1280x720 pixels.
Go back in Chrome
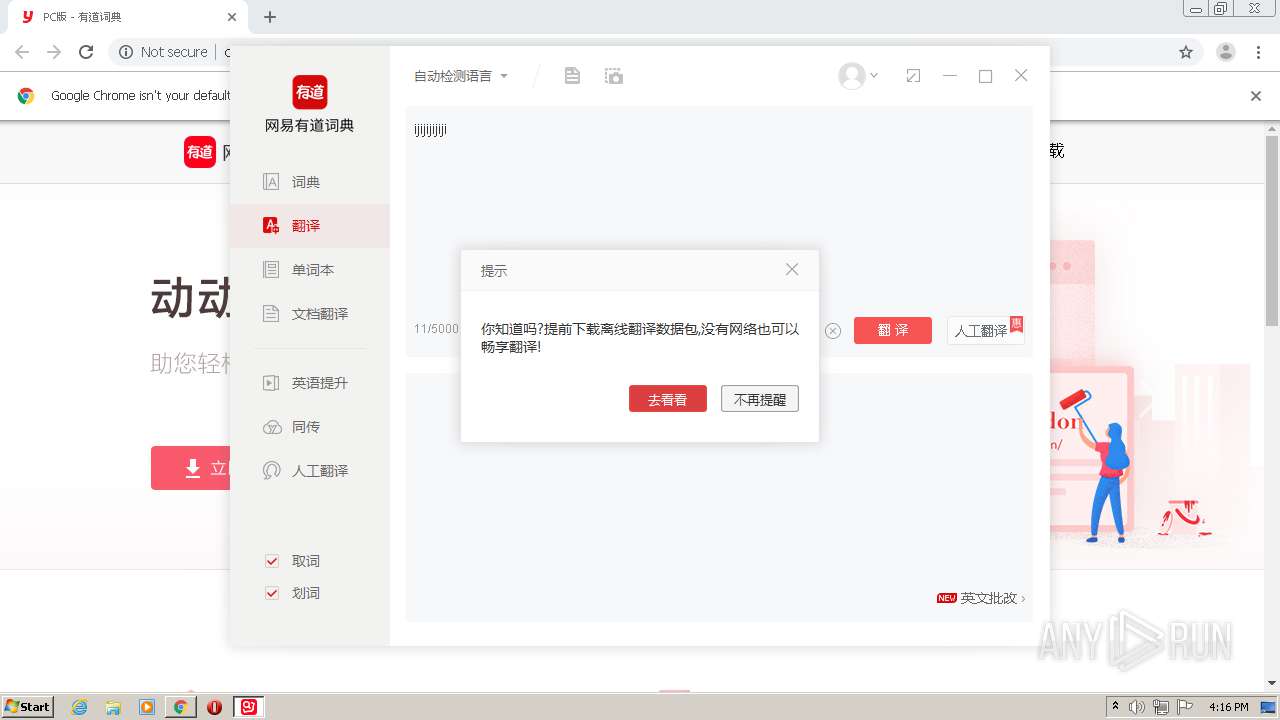pyautogui.click(x=22, y=52)
